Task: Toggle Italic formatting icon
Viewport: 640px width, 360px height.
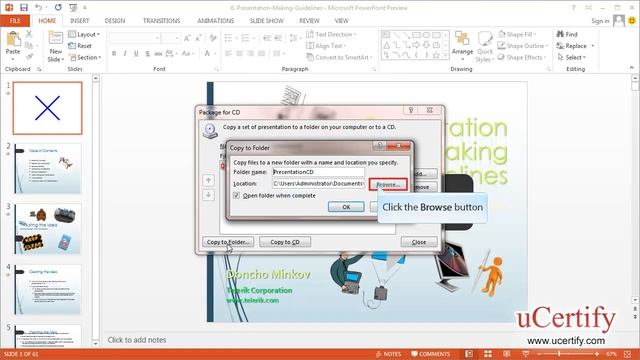Action: (125, 53)
